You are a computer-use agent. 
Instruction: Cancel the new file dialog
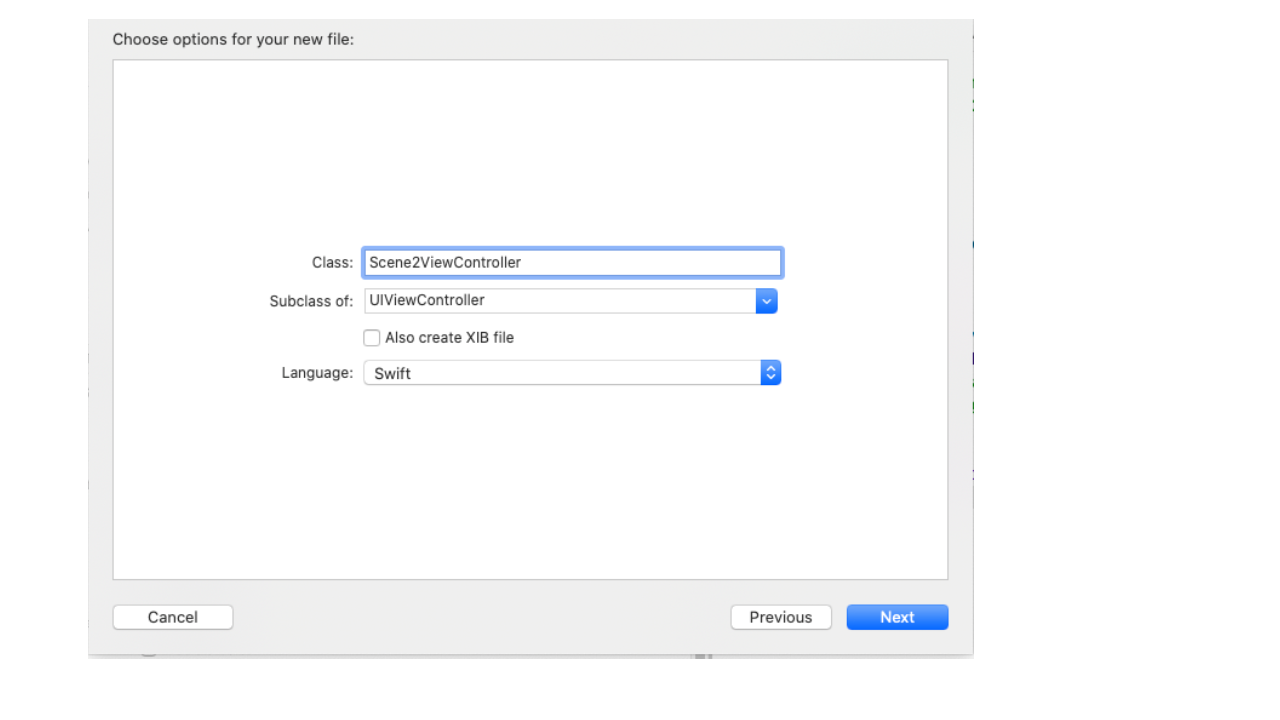pos(172,617)
